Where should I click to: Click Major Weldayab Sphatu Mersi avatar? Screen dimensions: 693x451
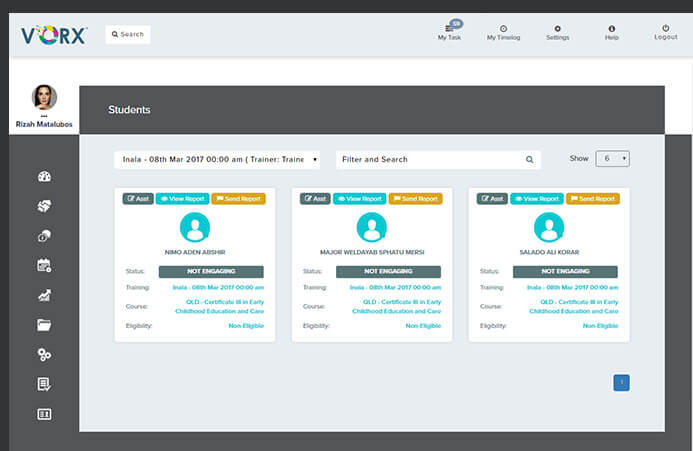point(372,227)
